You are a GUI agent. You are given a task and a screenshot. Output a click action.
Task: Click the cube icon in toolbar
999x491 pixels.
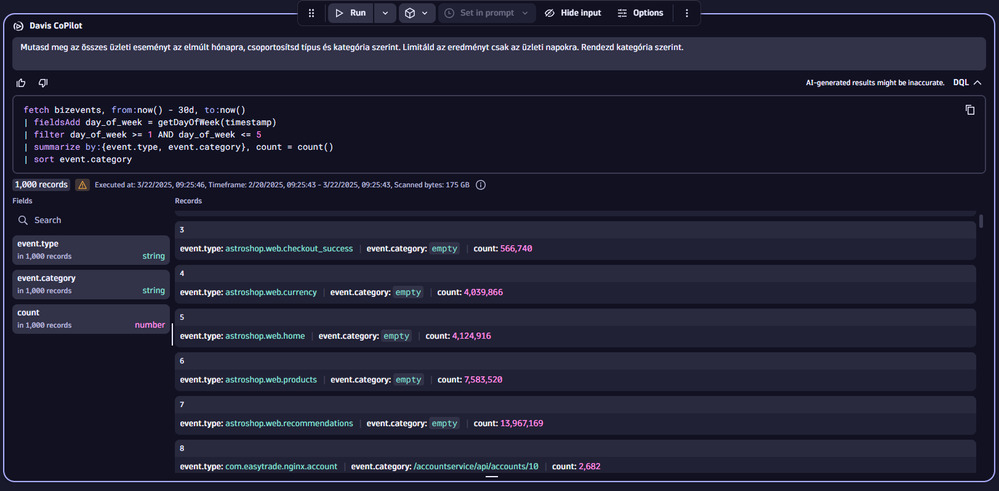click(x=409, y=13)
